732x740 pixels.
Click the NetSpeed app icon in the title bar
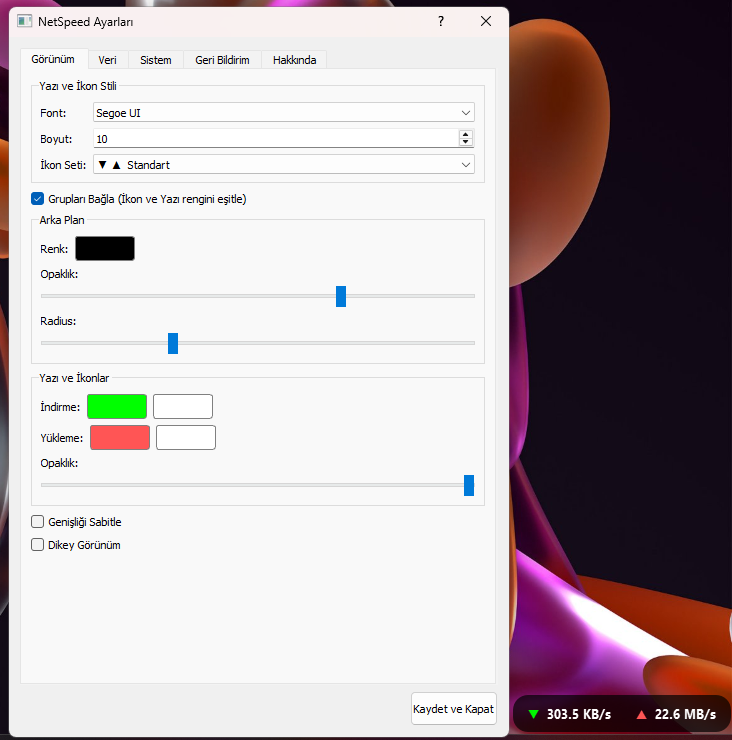25,21
